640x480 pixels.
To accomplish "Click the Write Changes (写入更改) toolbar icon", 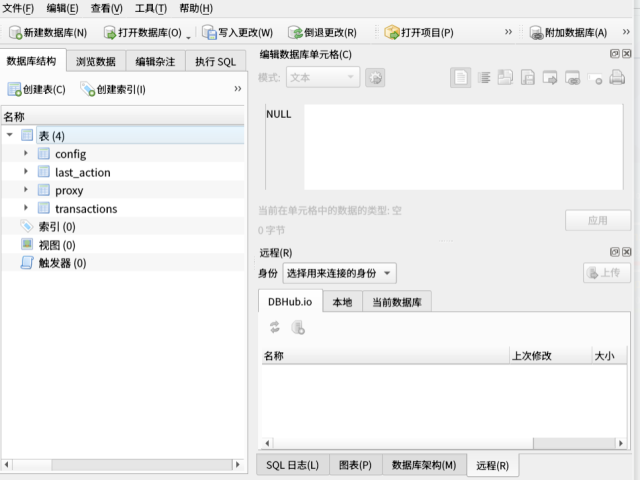I will click(209, 32).
